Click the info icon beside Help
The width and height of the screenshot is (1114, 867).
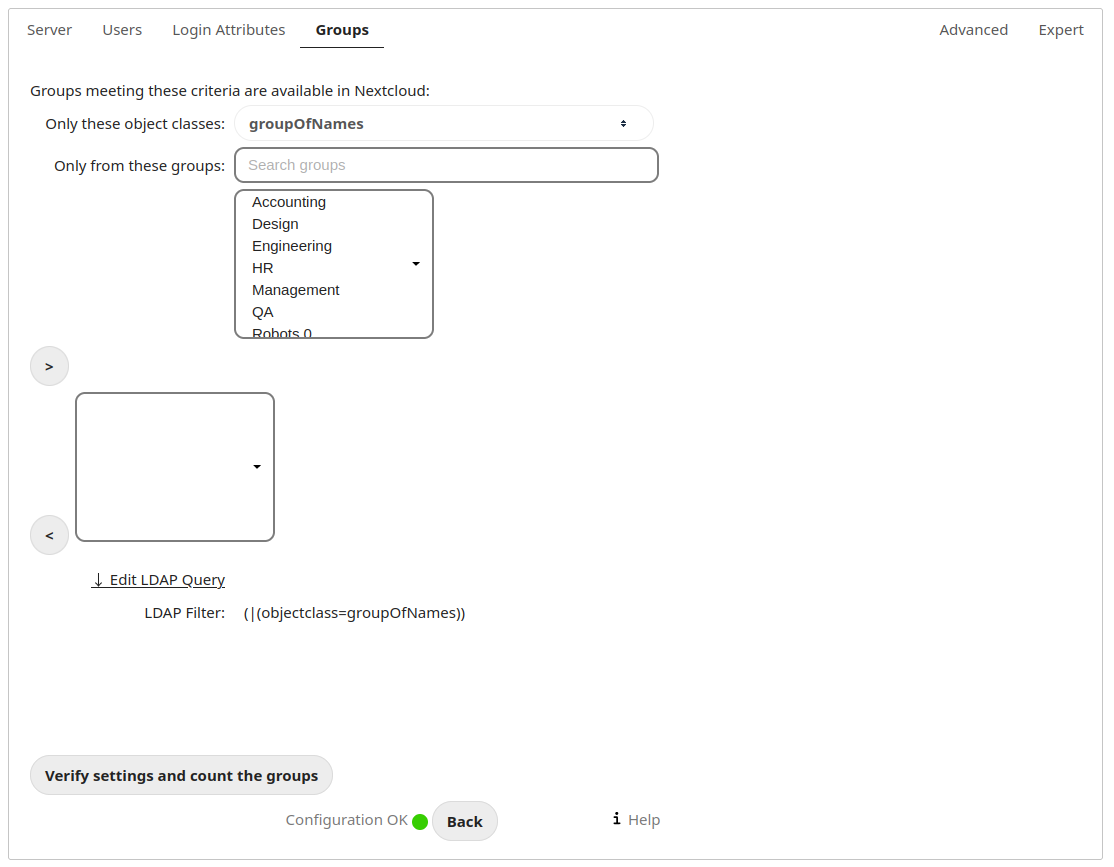coord(616,819)
